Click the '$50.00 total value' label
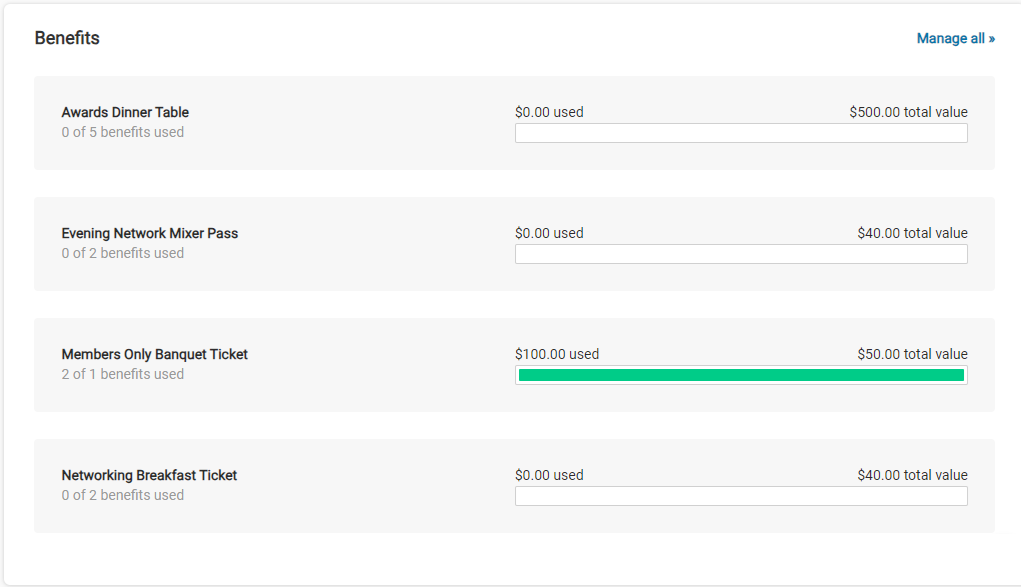The height and width of the screenshot is (587, 1021). pos(912,355)
